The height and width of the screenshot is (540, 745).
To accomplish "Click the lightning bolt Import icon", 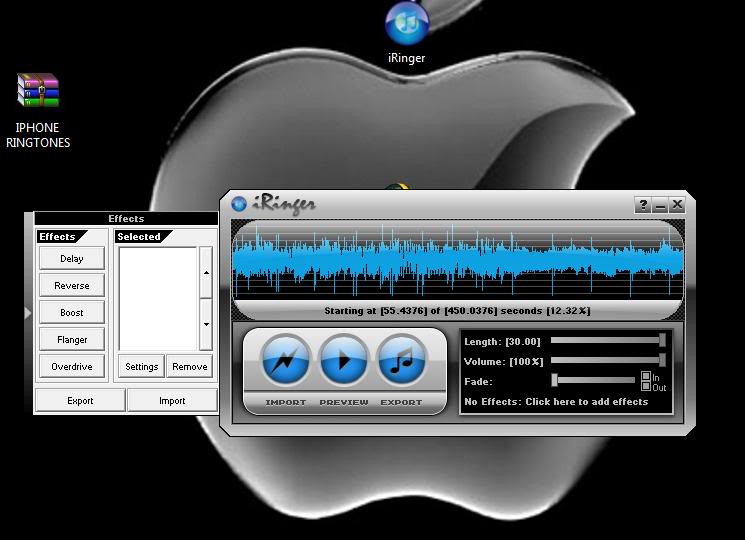I will pyautogui.click(x=285, y=360).
